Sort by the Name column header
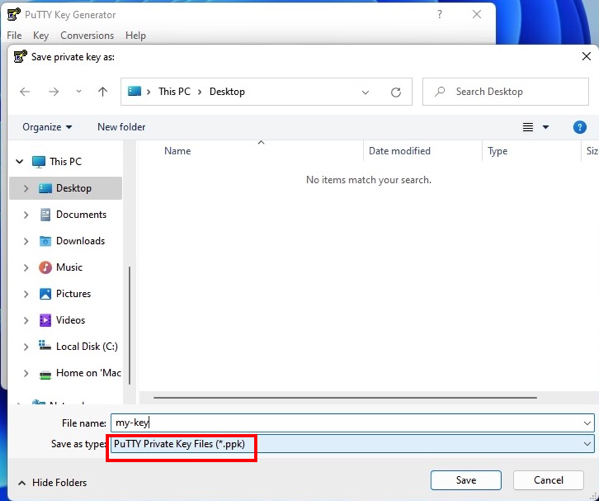The width and height of the screenshot is (599, 501). pyautogui.click(x=178, y=151)
